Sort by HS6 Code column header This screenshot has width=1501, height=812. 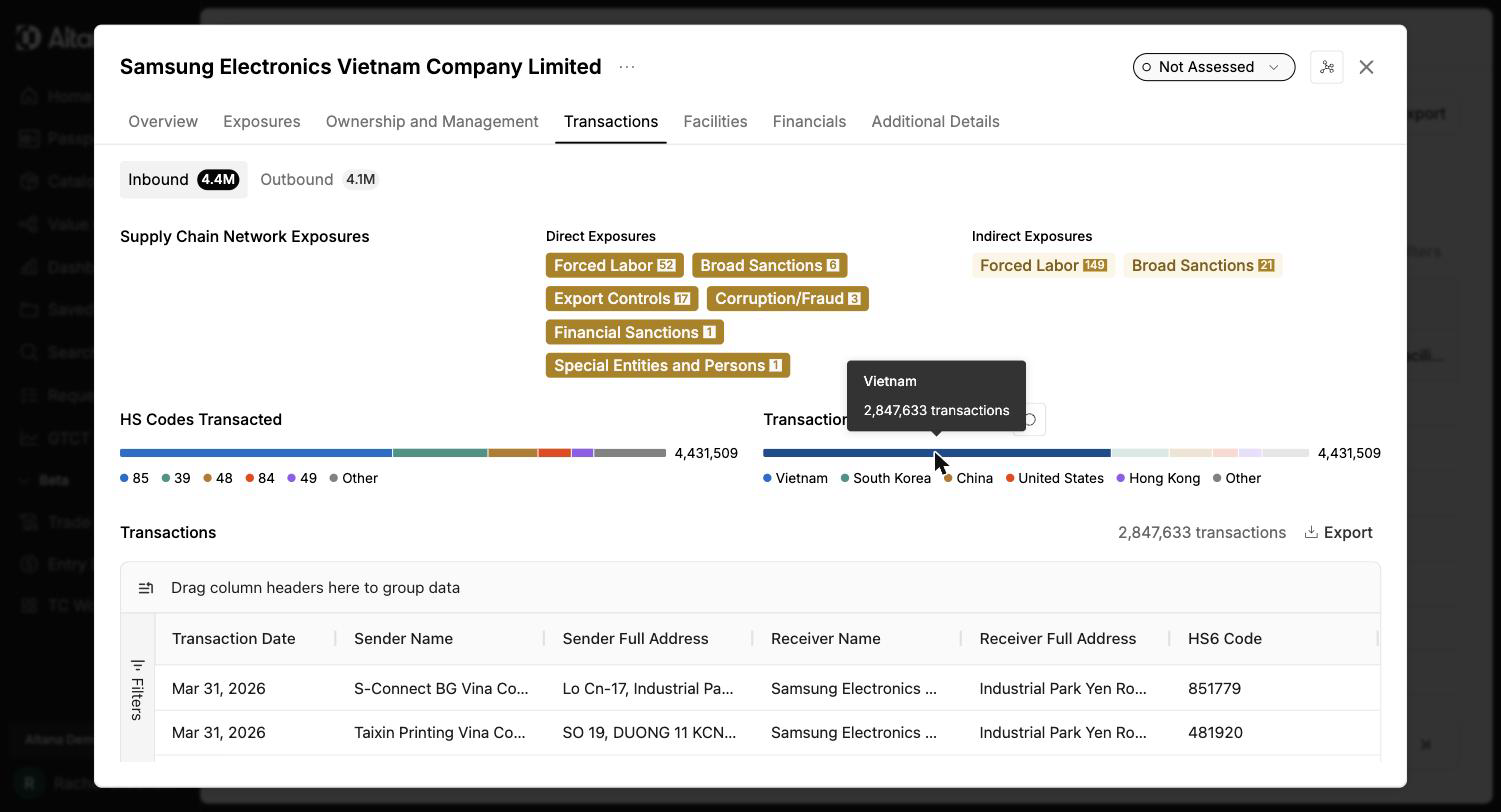1225,638
